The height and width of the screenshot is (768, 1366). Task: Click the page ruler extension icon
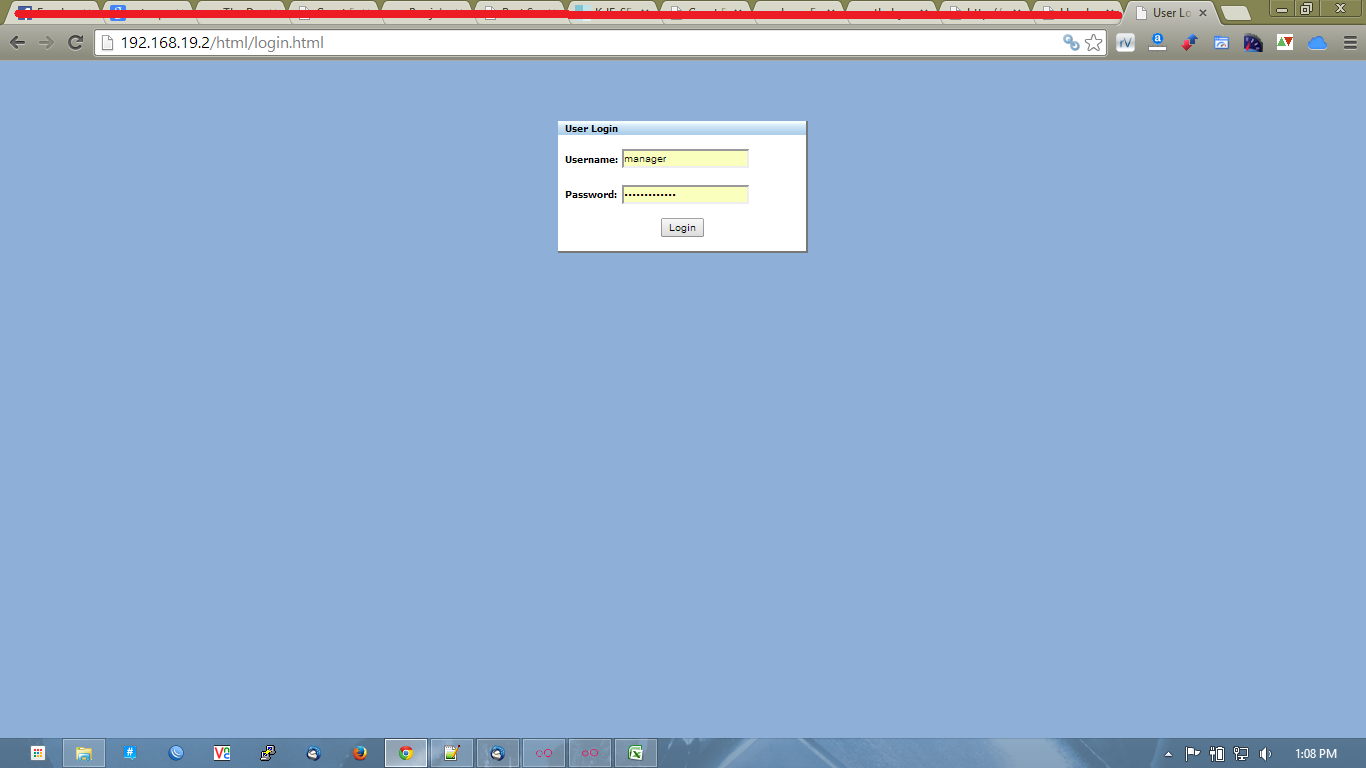point(1157,42)
